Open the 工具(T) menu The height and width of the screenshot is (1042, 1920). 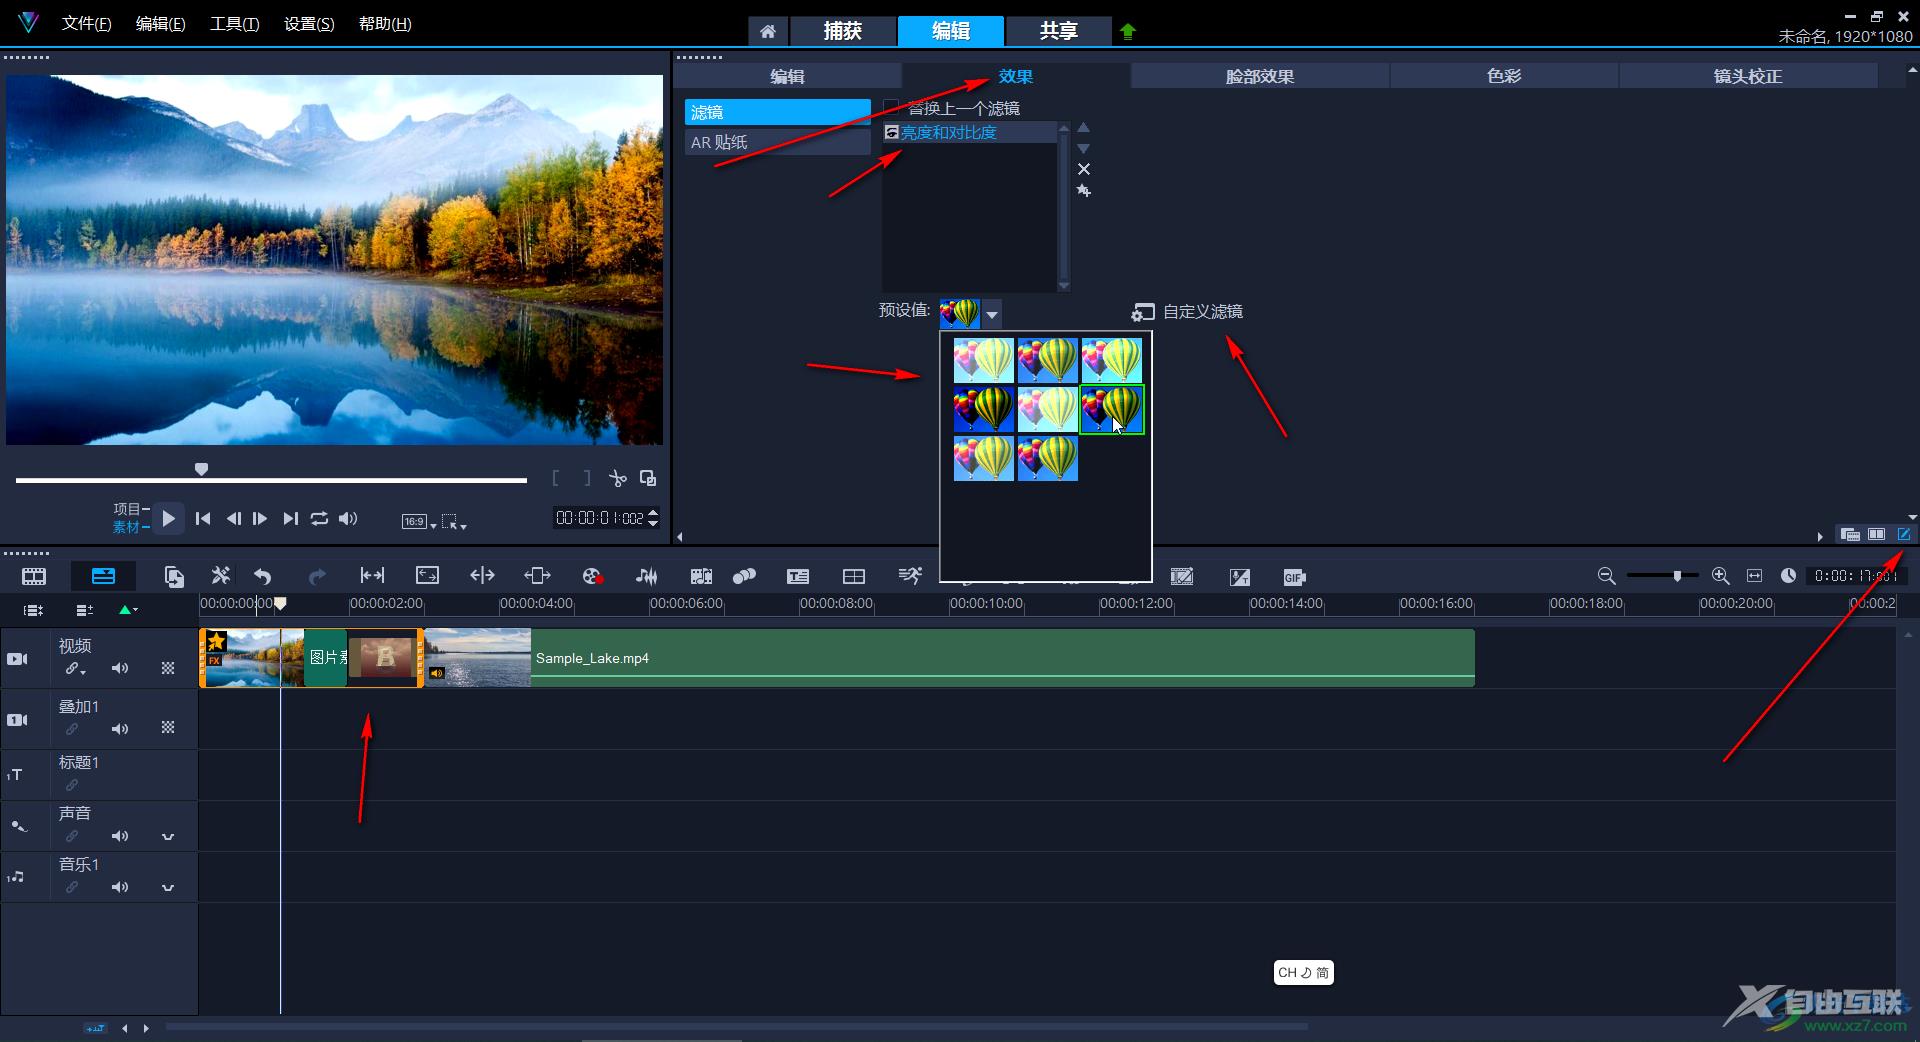[234, 24]
